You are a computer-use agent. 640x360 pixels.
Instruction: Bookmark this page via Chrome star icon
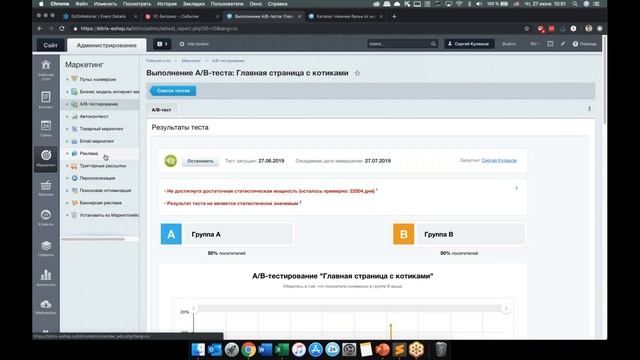[527, 29]
